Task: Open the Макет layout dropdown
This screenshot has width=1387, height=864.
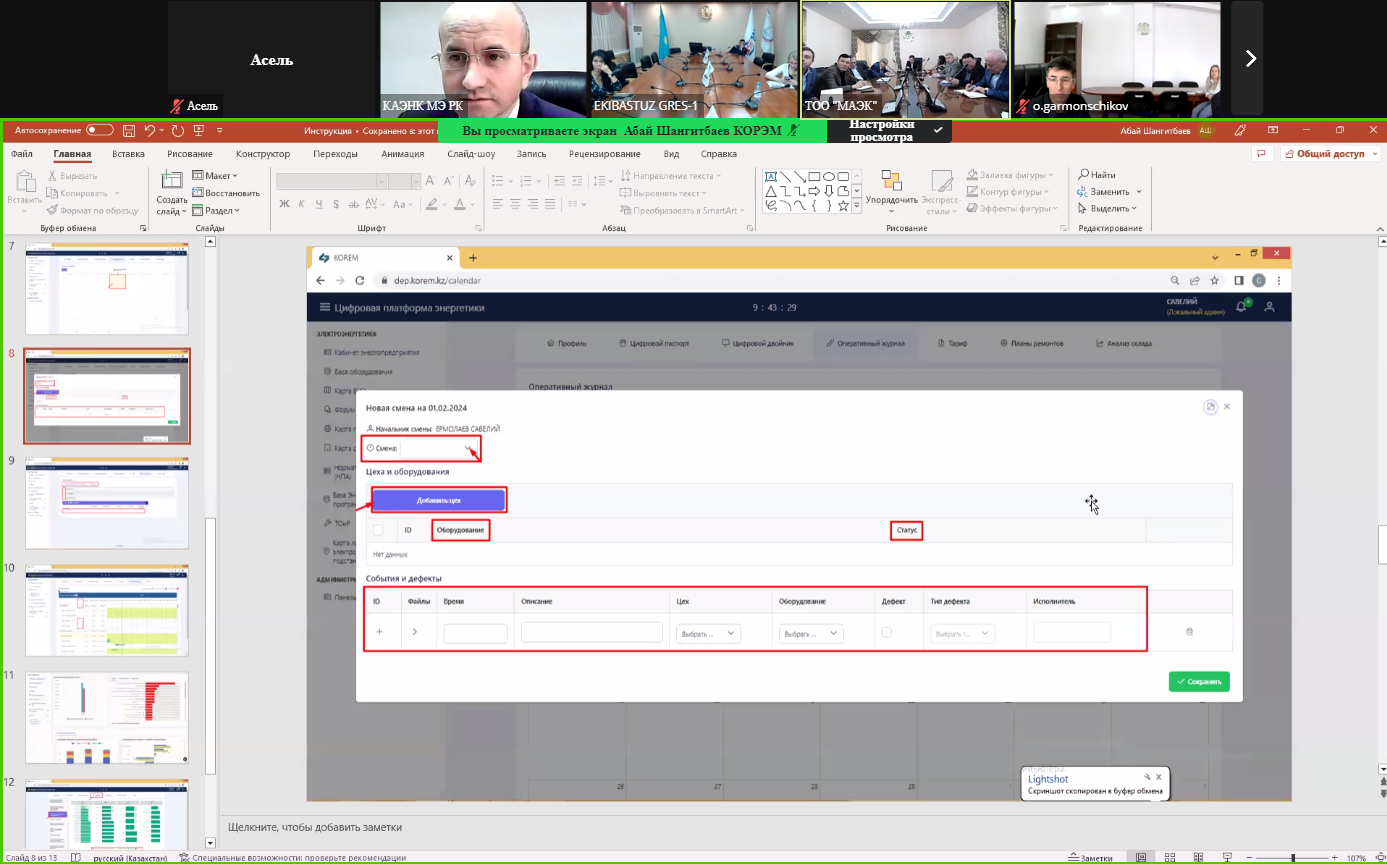Action: 215,176
